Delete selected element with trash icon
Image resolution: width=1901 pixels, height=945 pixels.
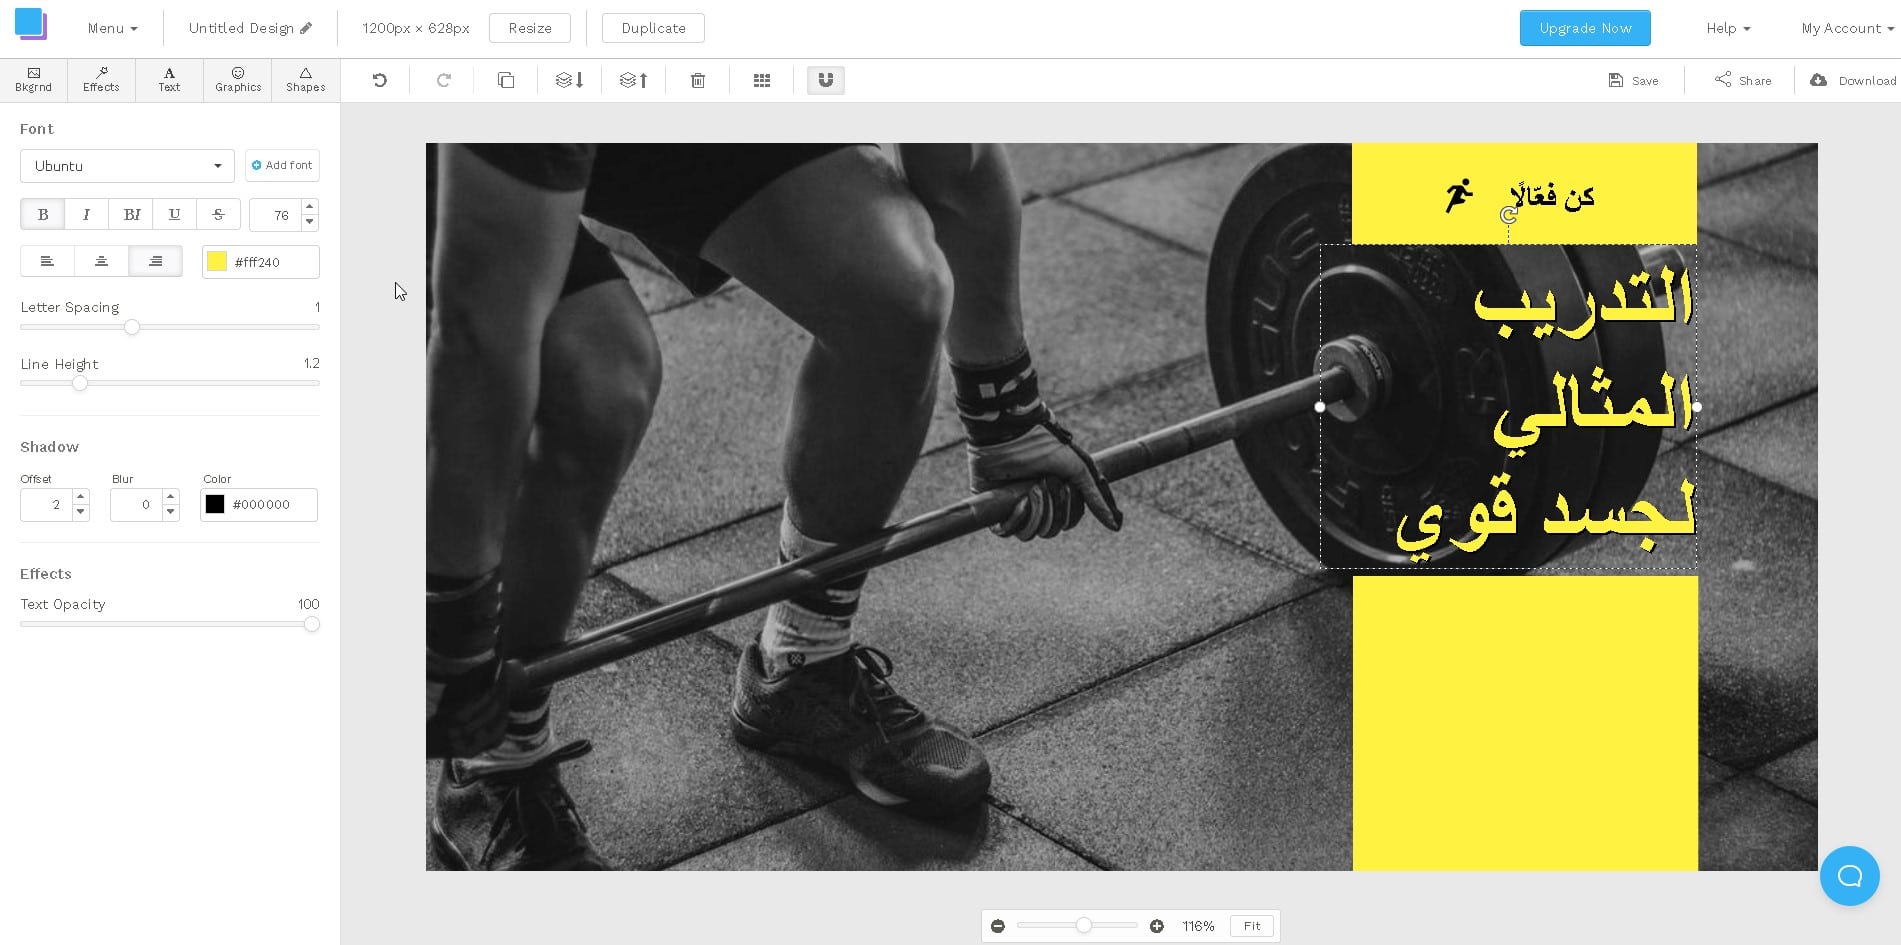tap(698, 81)
